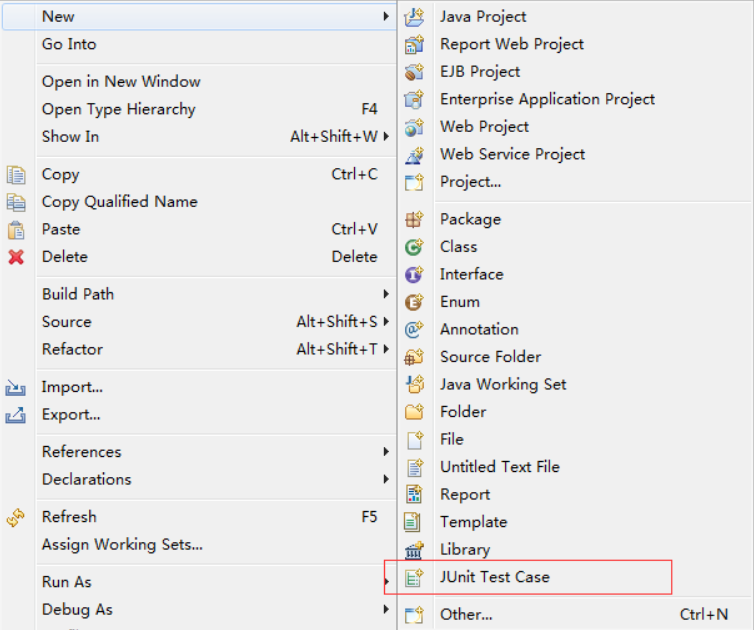Click the Interface icon in the submenu
The image size is (754, 630).
click(414, 275)
